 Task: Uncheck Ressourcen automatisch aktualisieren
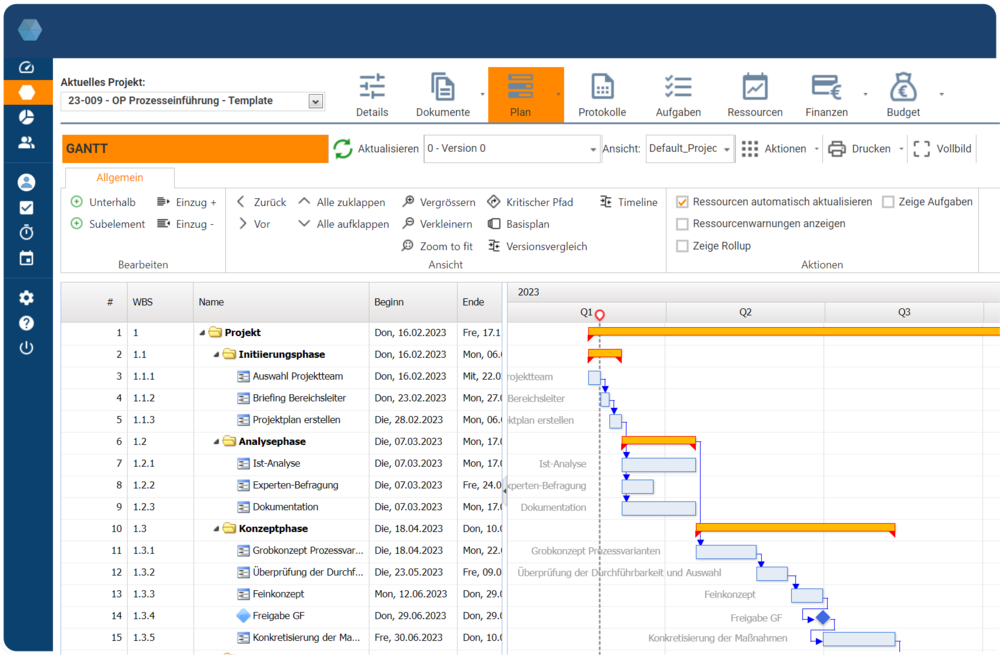(683, 202)
